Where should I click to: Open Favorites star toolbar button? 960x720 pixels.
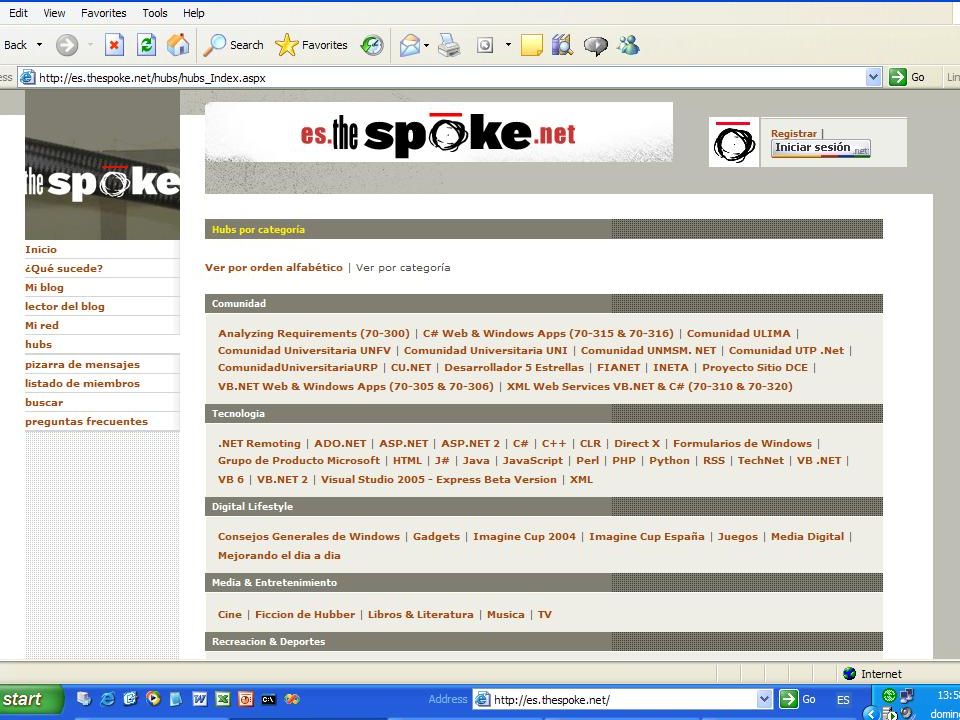311,45
